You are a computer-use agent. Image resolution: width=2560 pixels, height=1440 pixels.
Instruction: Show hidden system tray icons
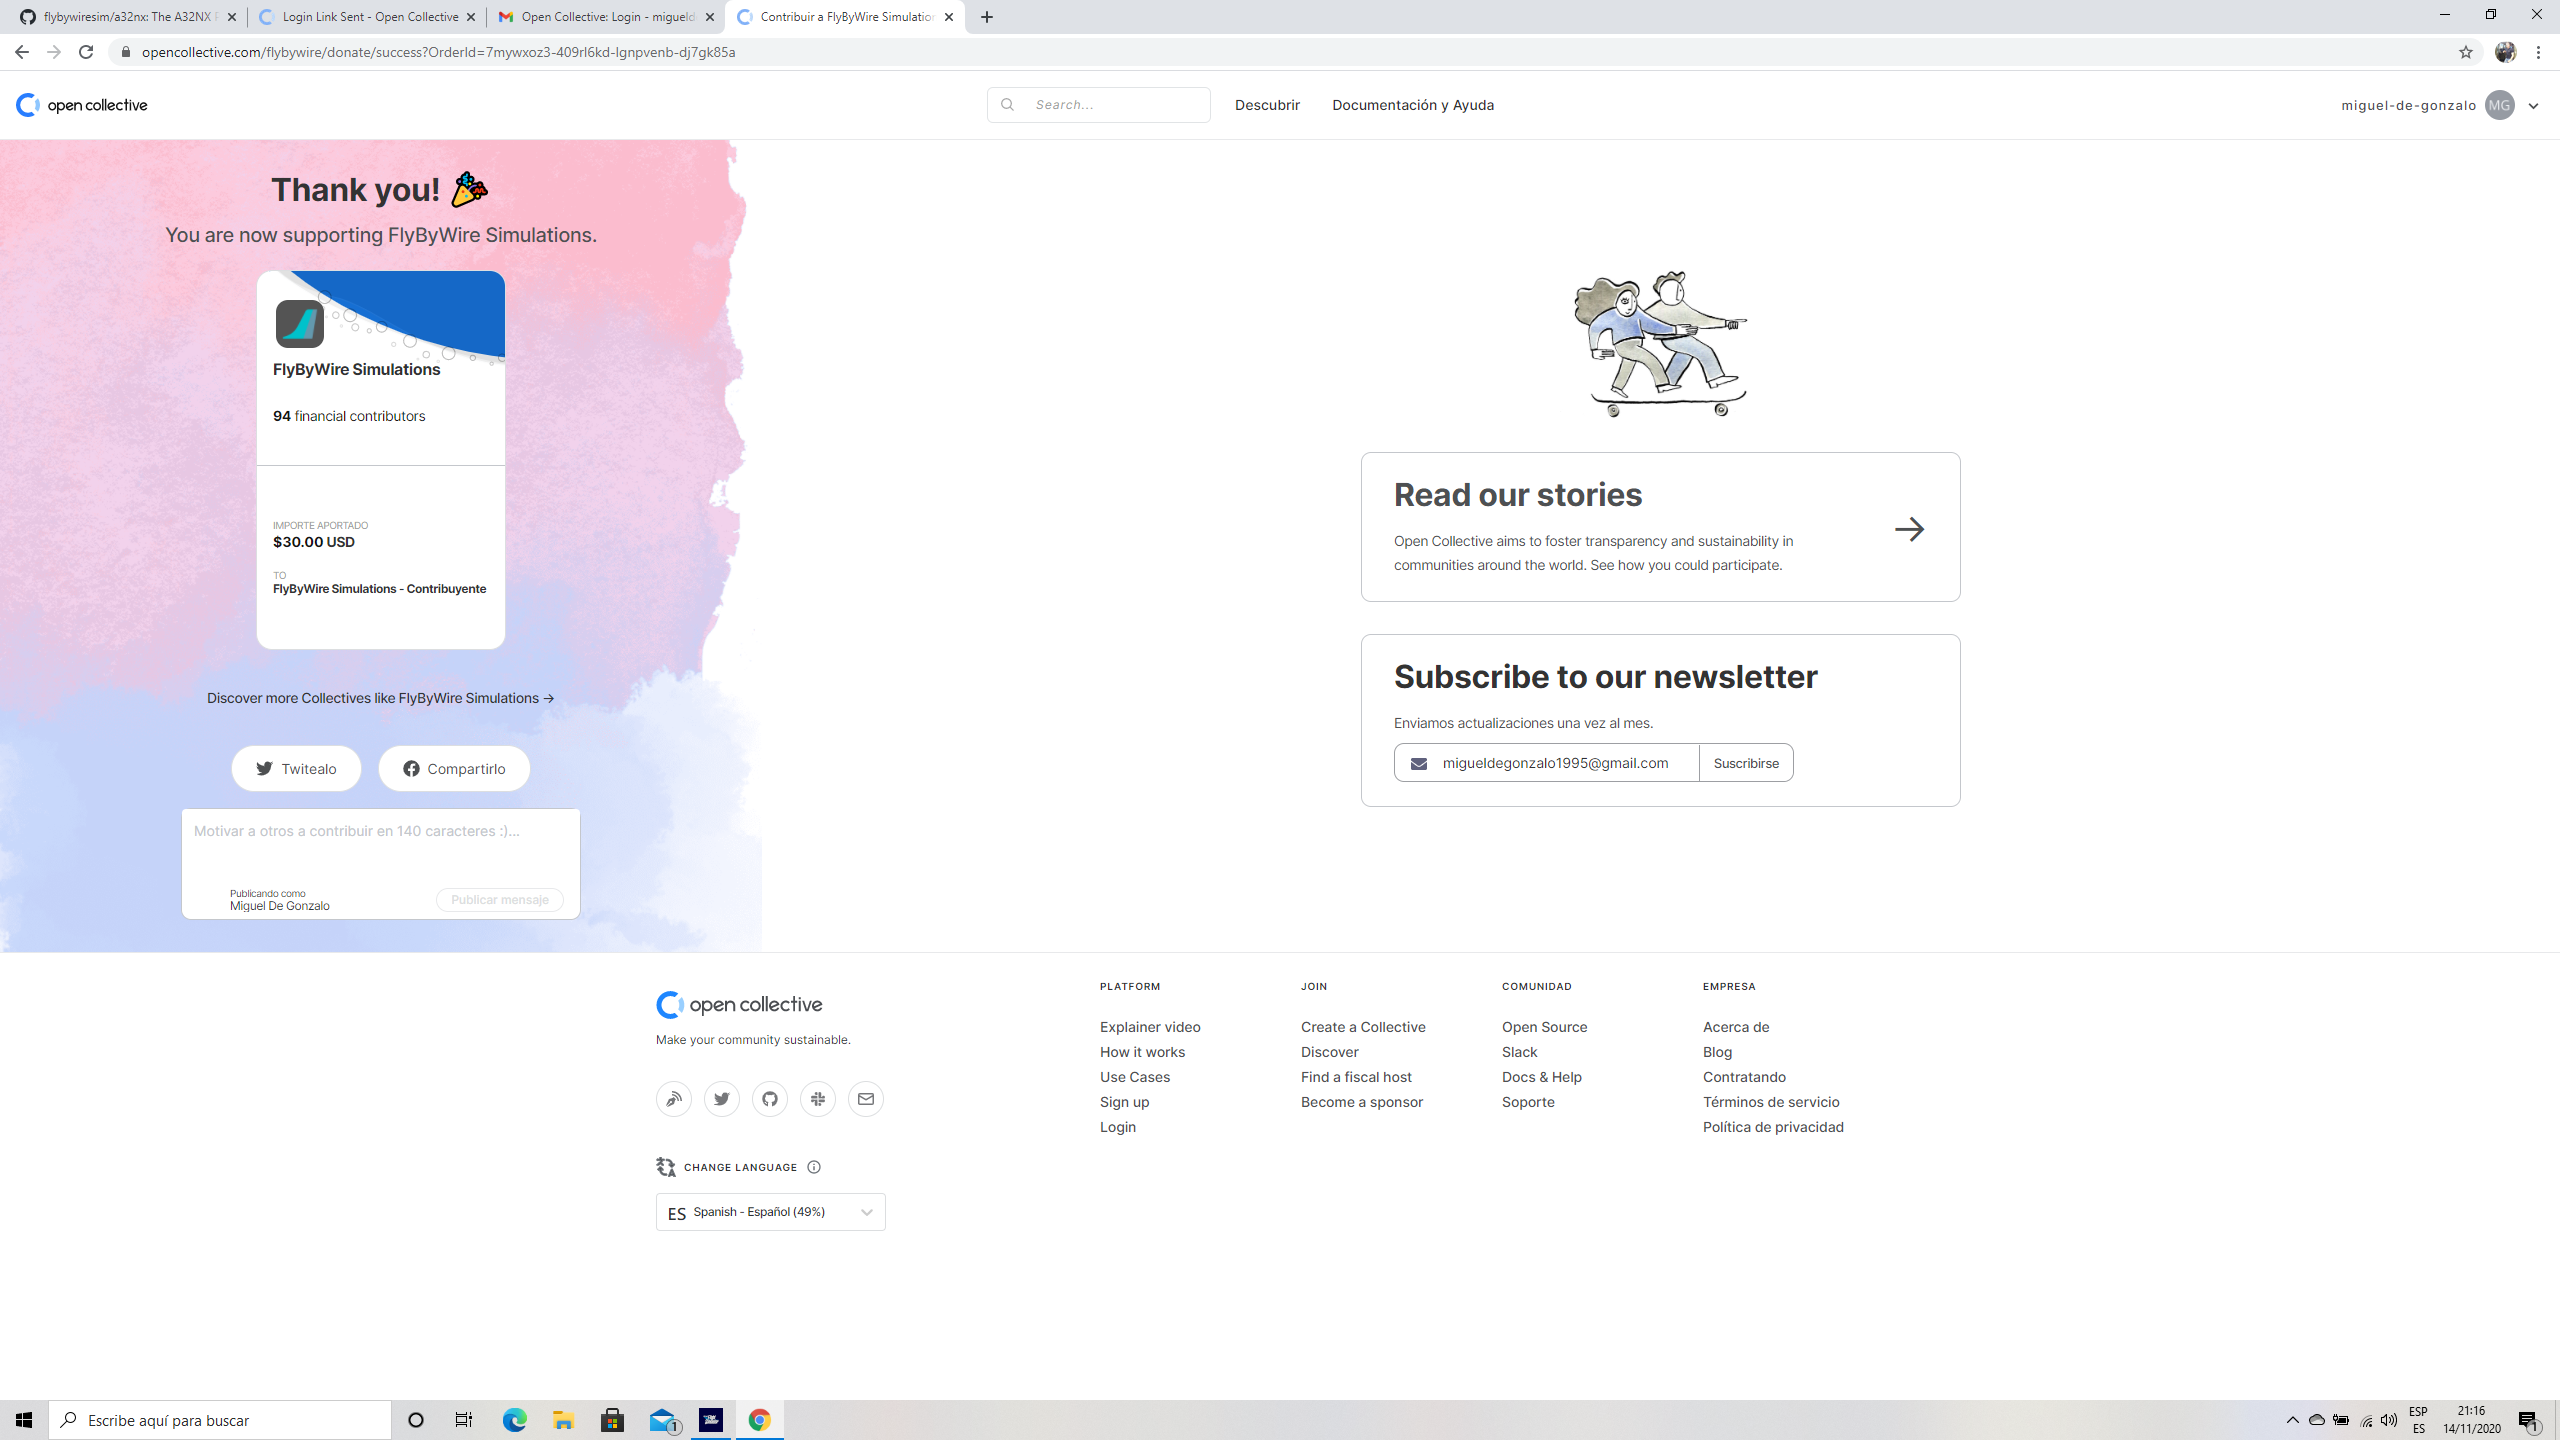[2293, 1420]
